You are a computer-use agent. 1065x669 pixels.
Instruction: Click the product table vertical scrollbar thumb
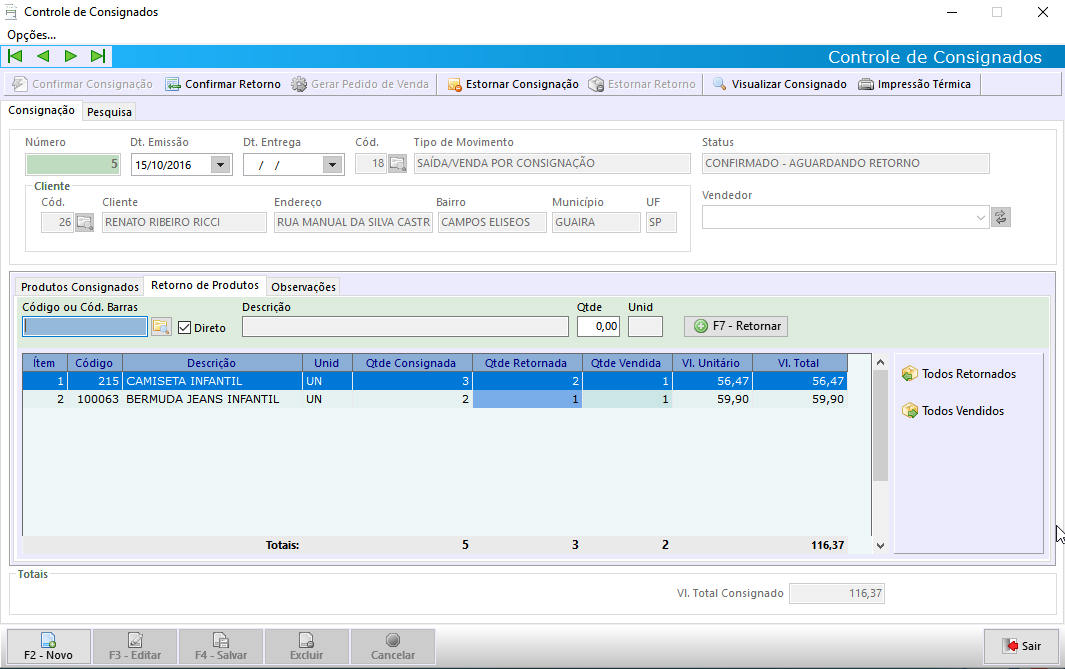click(x=880, y=426)
